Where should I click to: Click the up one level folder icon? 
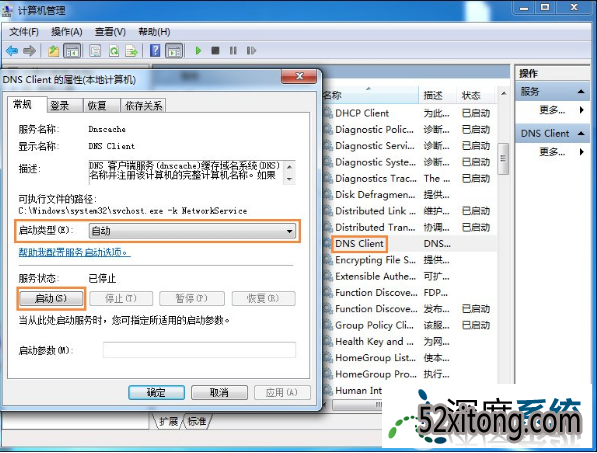[53, 51]
